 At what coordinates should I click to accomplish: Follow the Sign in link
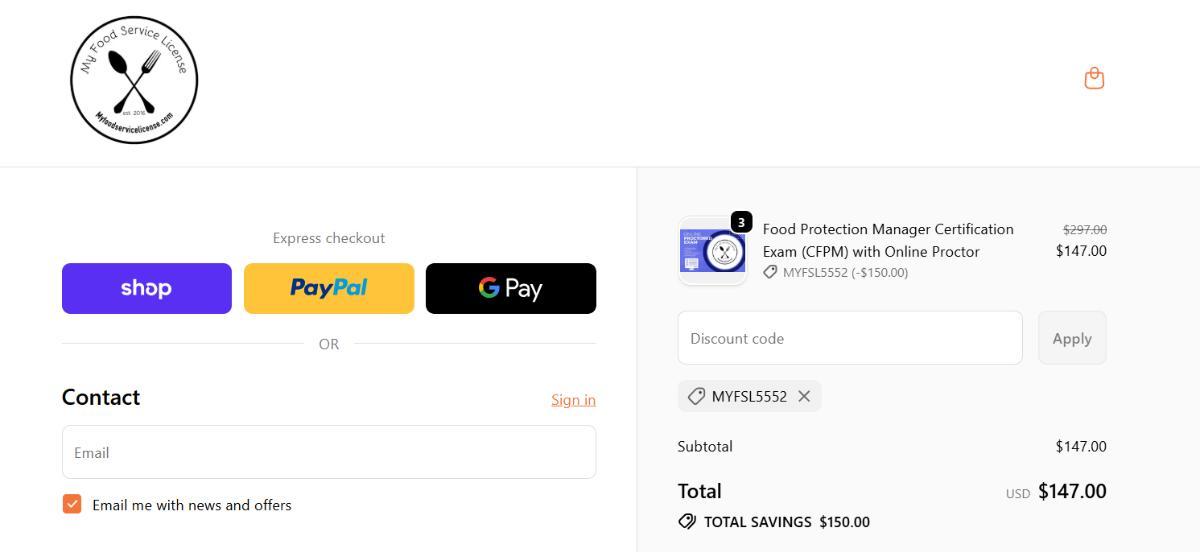(x=573, y=400)
